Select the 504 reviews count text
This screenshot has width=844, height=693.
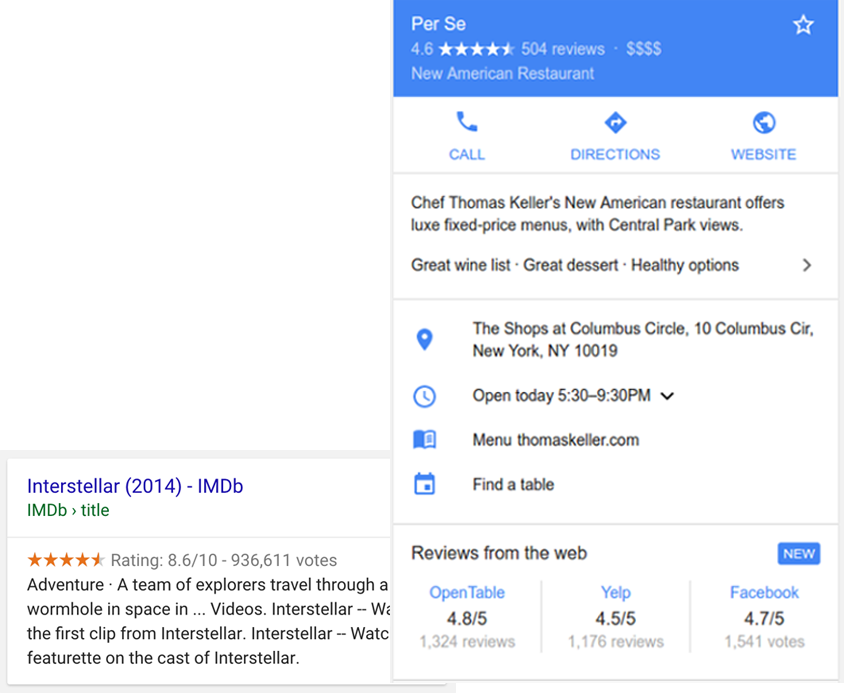tap(563, 48)
